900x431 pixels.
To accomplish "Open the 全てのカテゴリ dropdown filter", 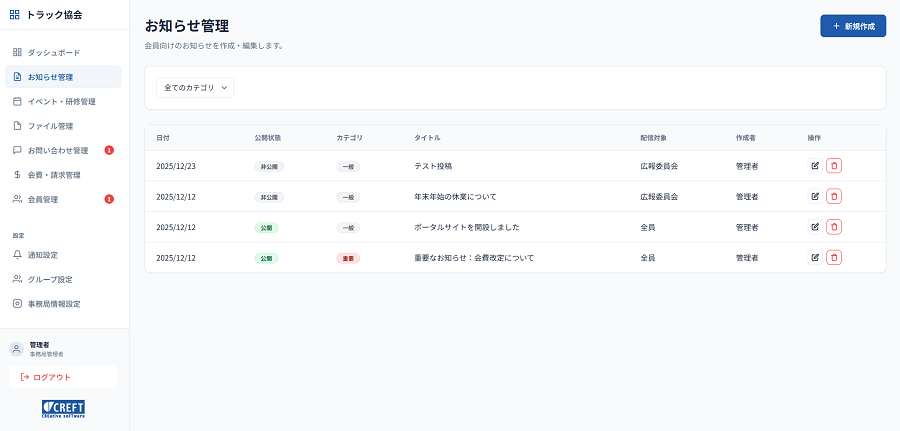I will (195, 88).
